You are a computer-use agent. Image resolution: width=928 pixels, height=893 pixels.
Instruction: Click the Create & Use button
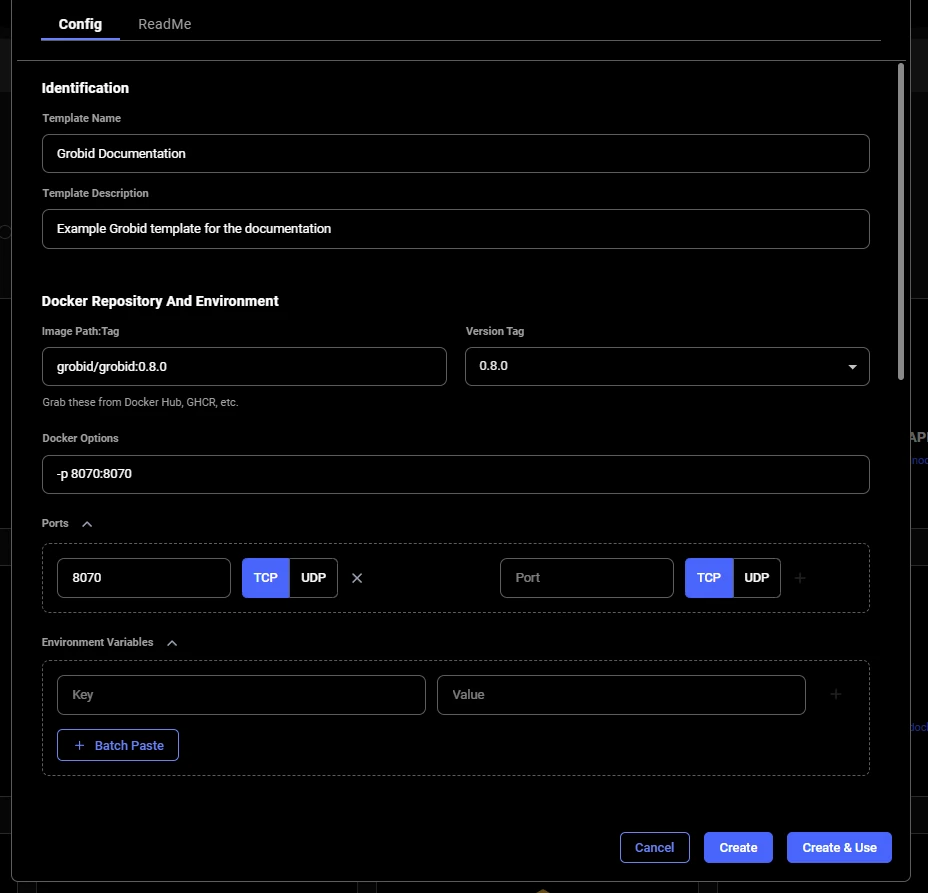pos(839,848)
